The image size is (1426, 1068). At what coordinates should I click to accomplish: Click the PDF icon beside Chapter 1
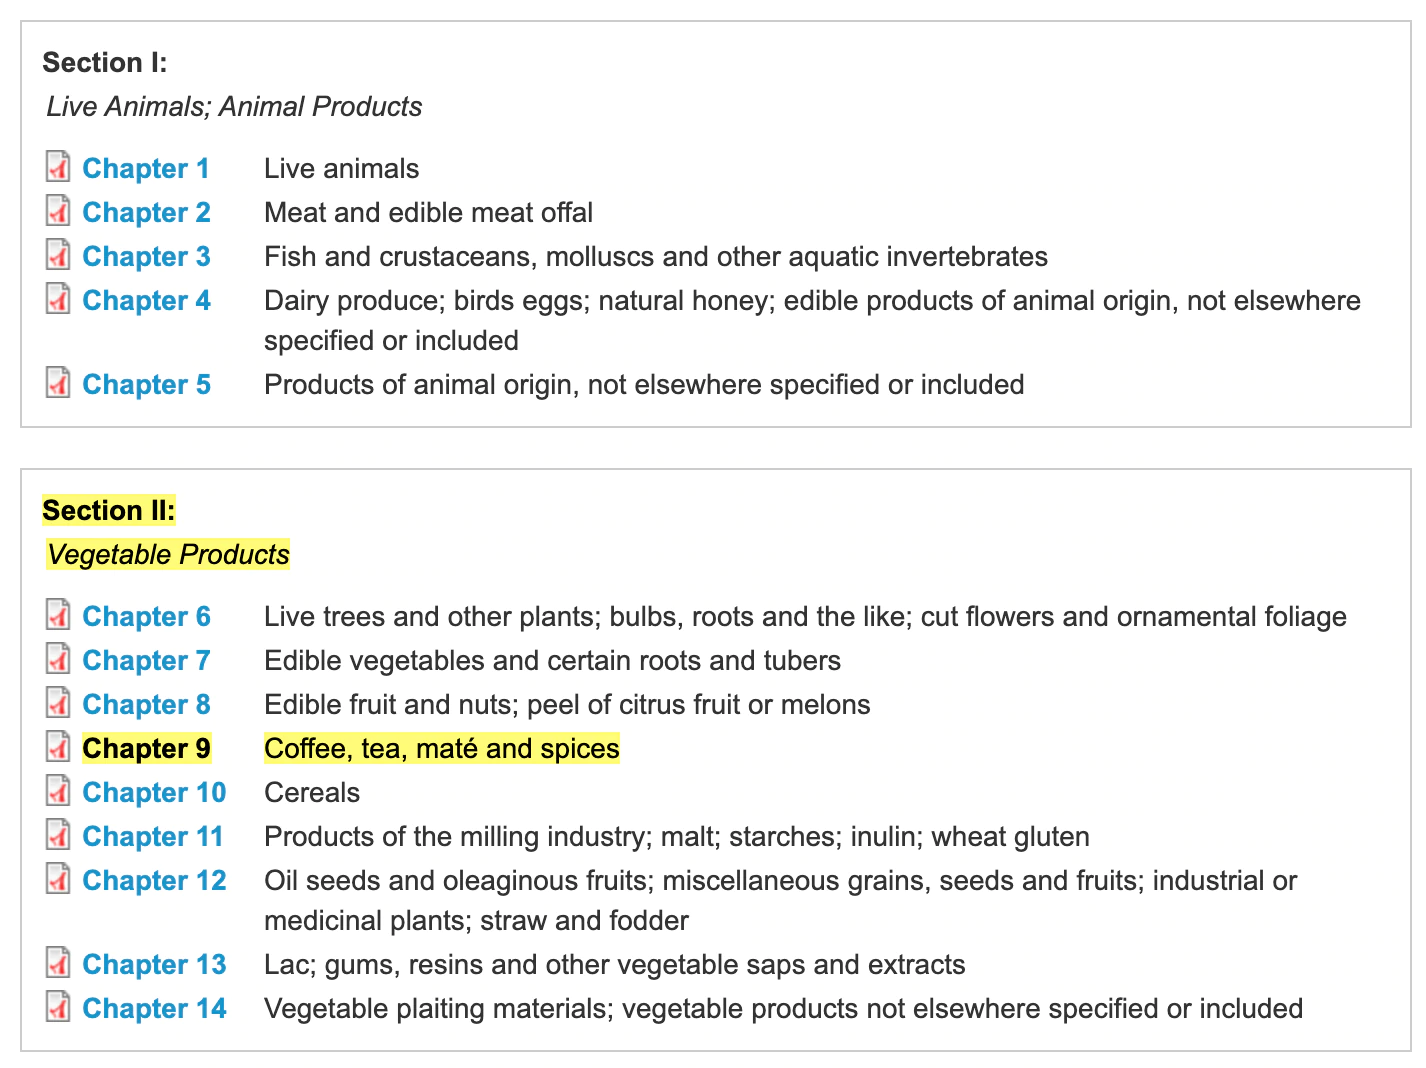[x=58, y=167]
